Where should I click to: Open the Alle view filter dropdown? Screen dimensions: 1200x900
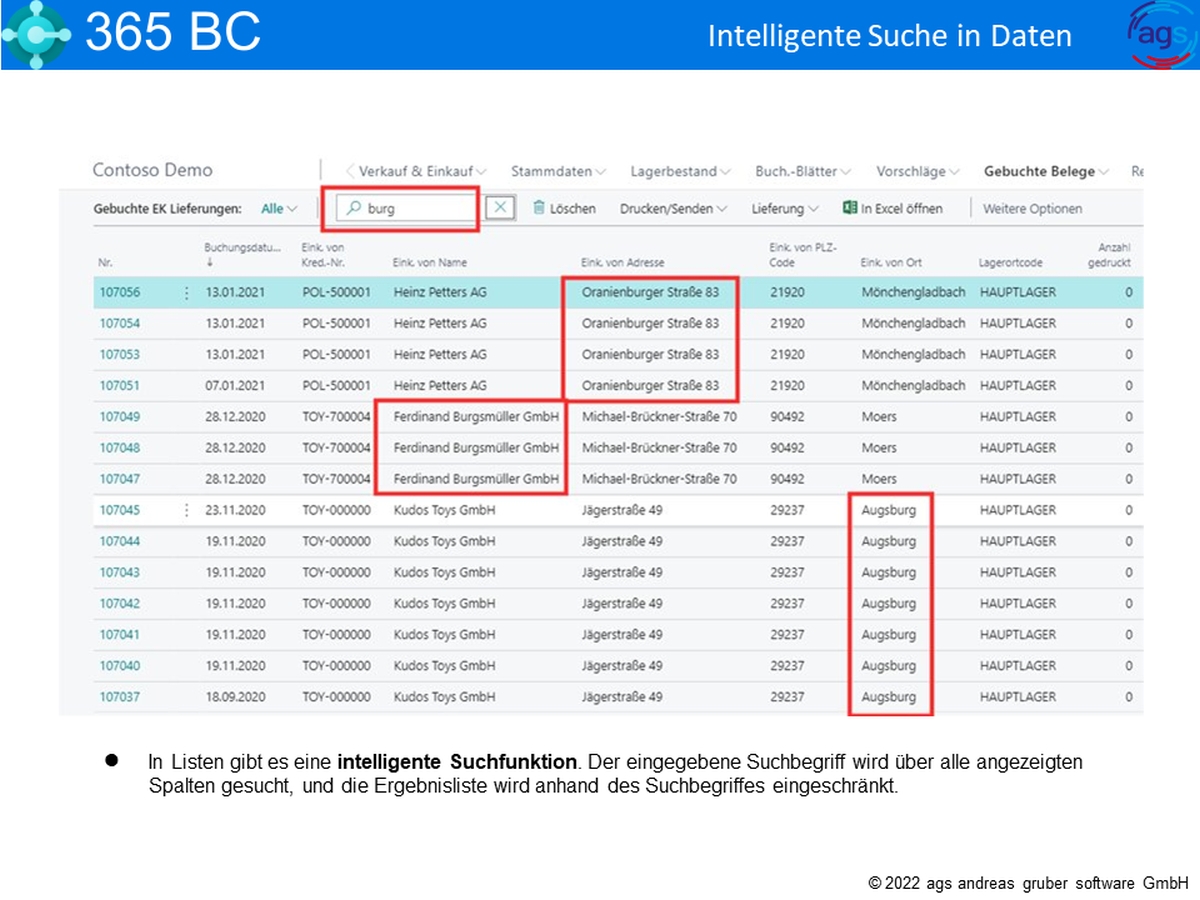(279, 209)
